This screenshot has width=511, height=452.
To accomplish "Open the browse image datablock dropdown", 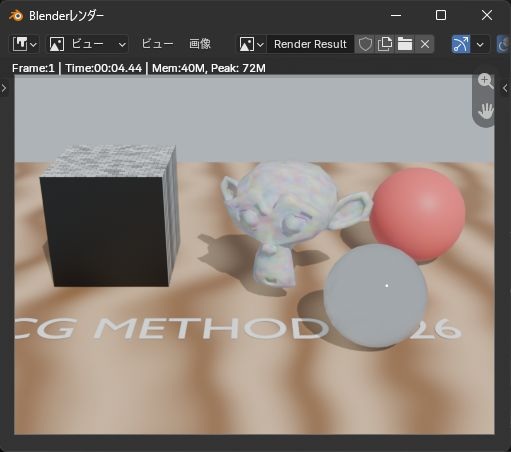I will [x=251, y=44].
